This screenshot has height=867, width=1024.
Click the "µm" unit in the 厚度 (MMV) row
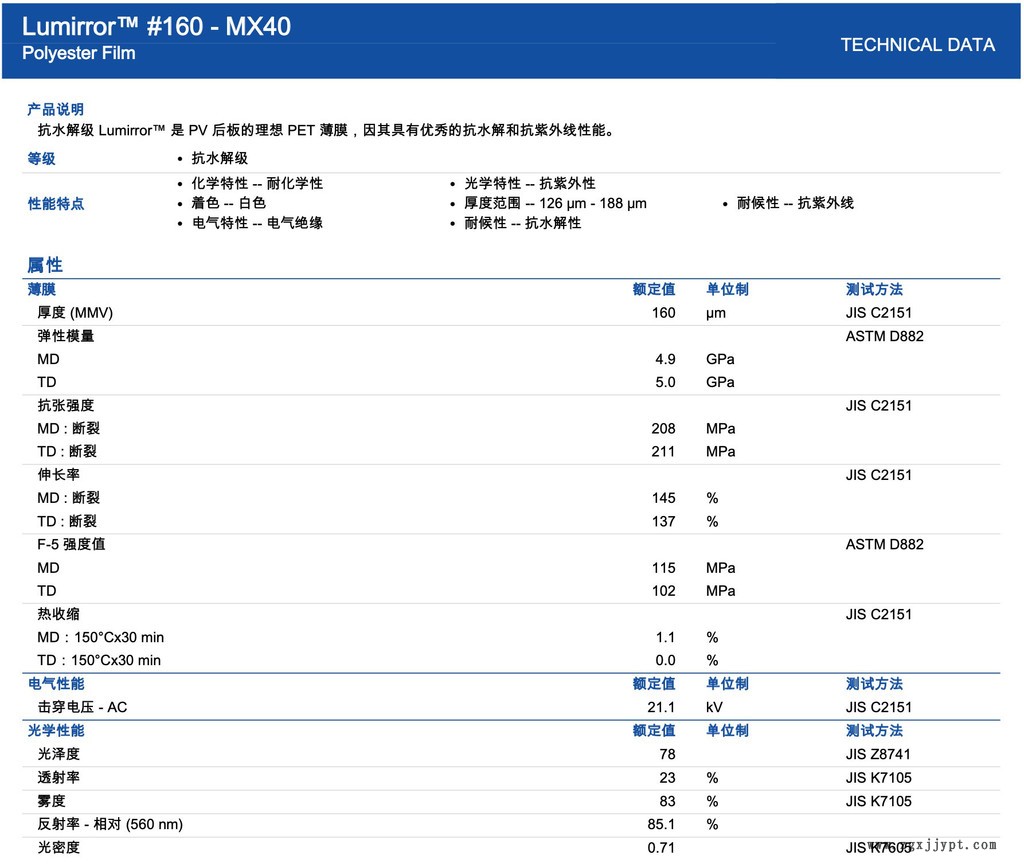tap(716, 313)
